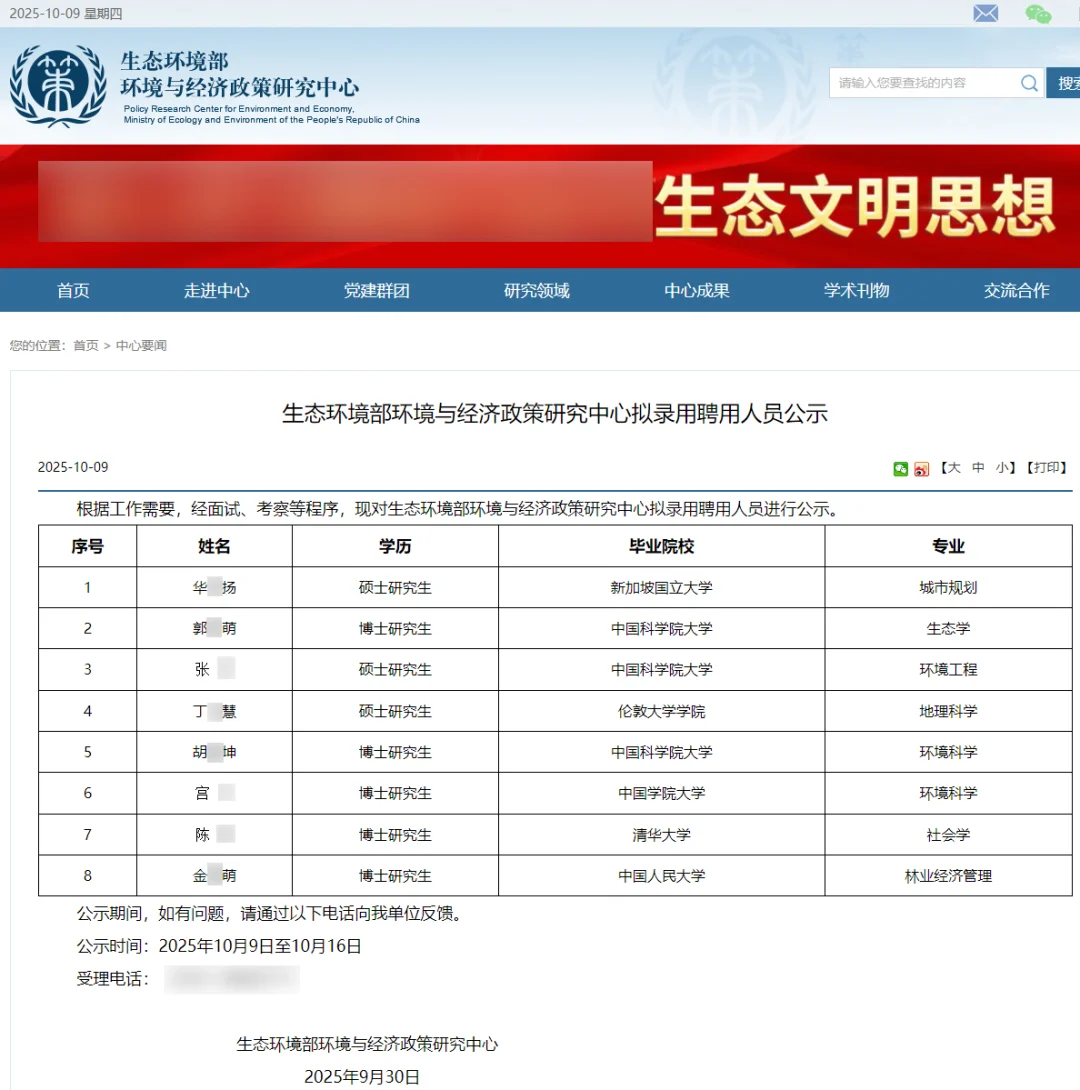
Task: Click the 姓名 column header
Action: [214, 546]
